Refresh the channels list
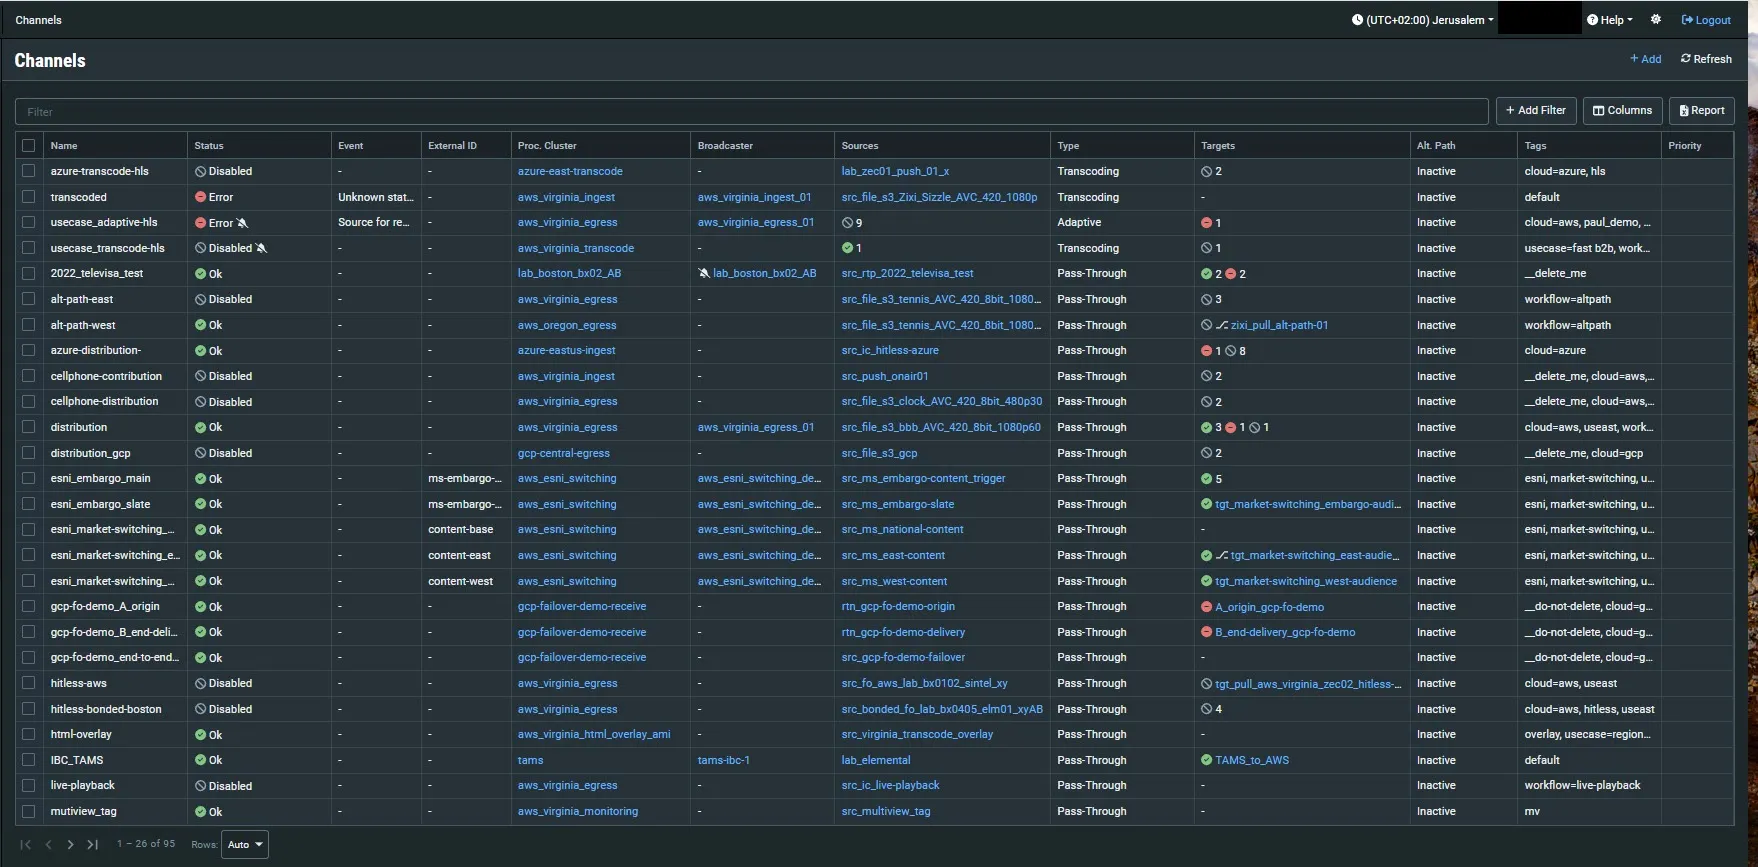 [x=1706, y=59]
